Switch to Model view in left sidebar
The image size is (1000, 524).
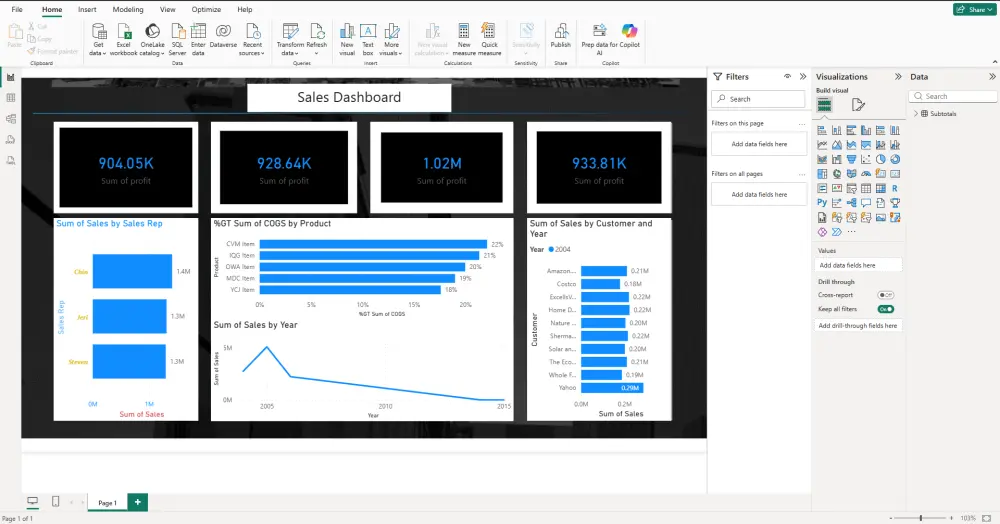pyautogui.click(x=11, y=119)
